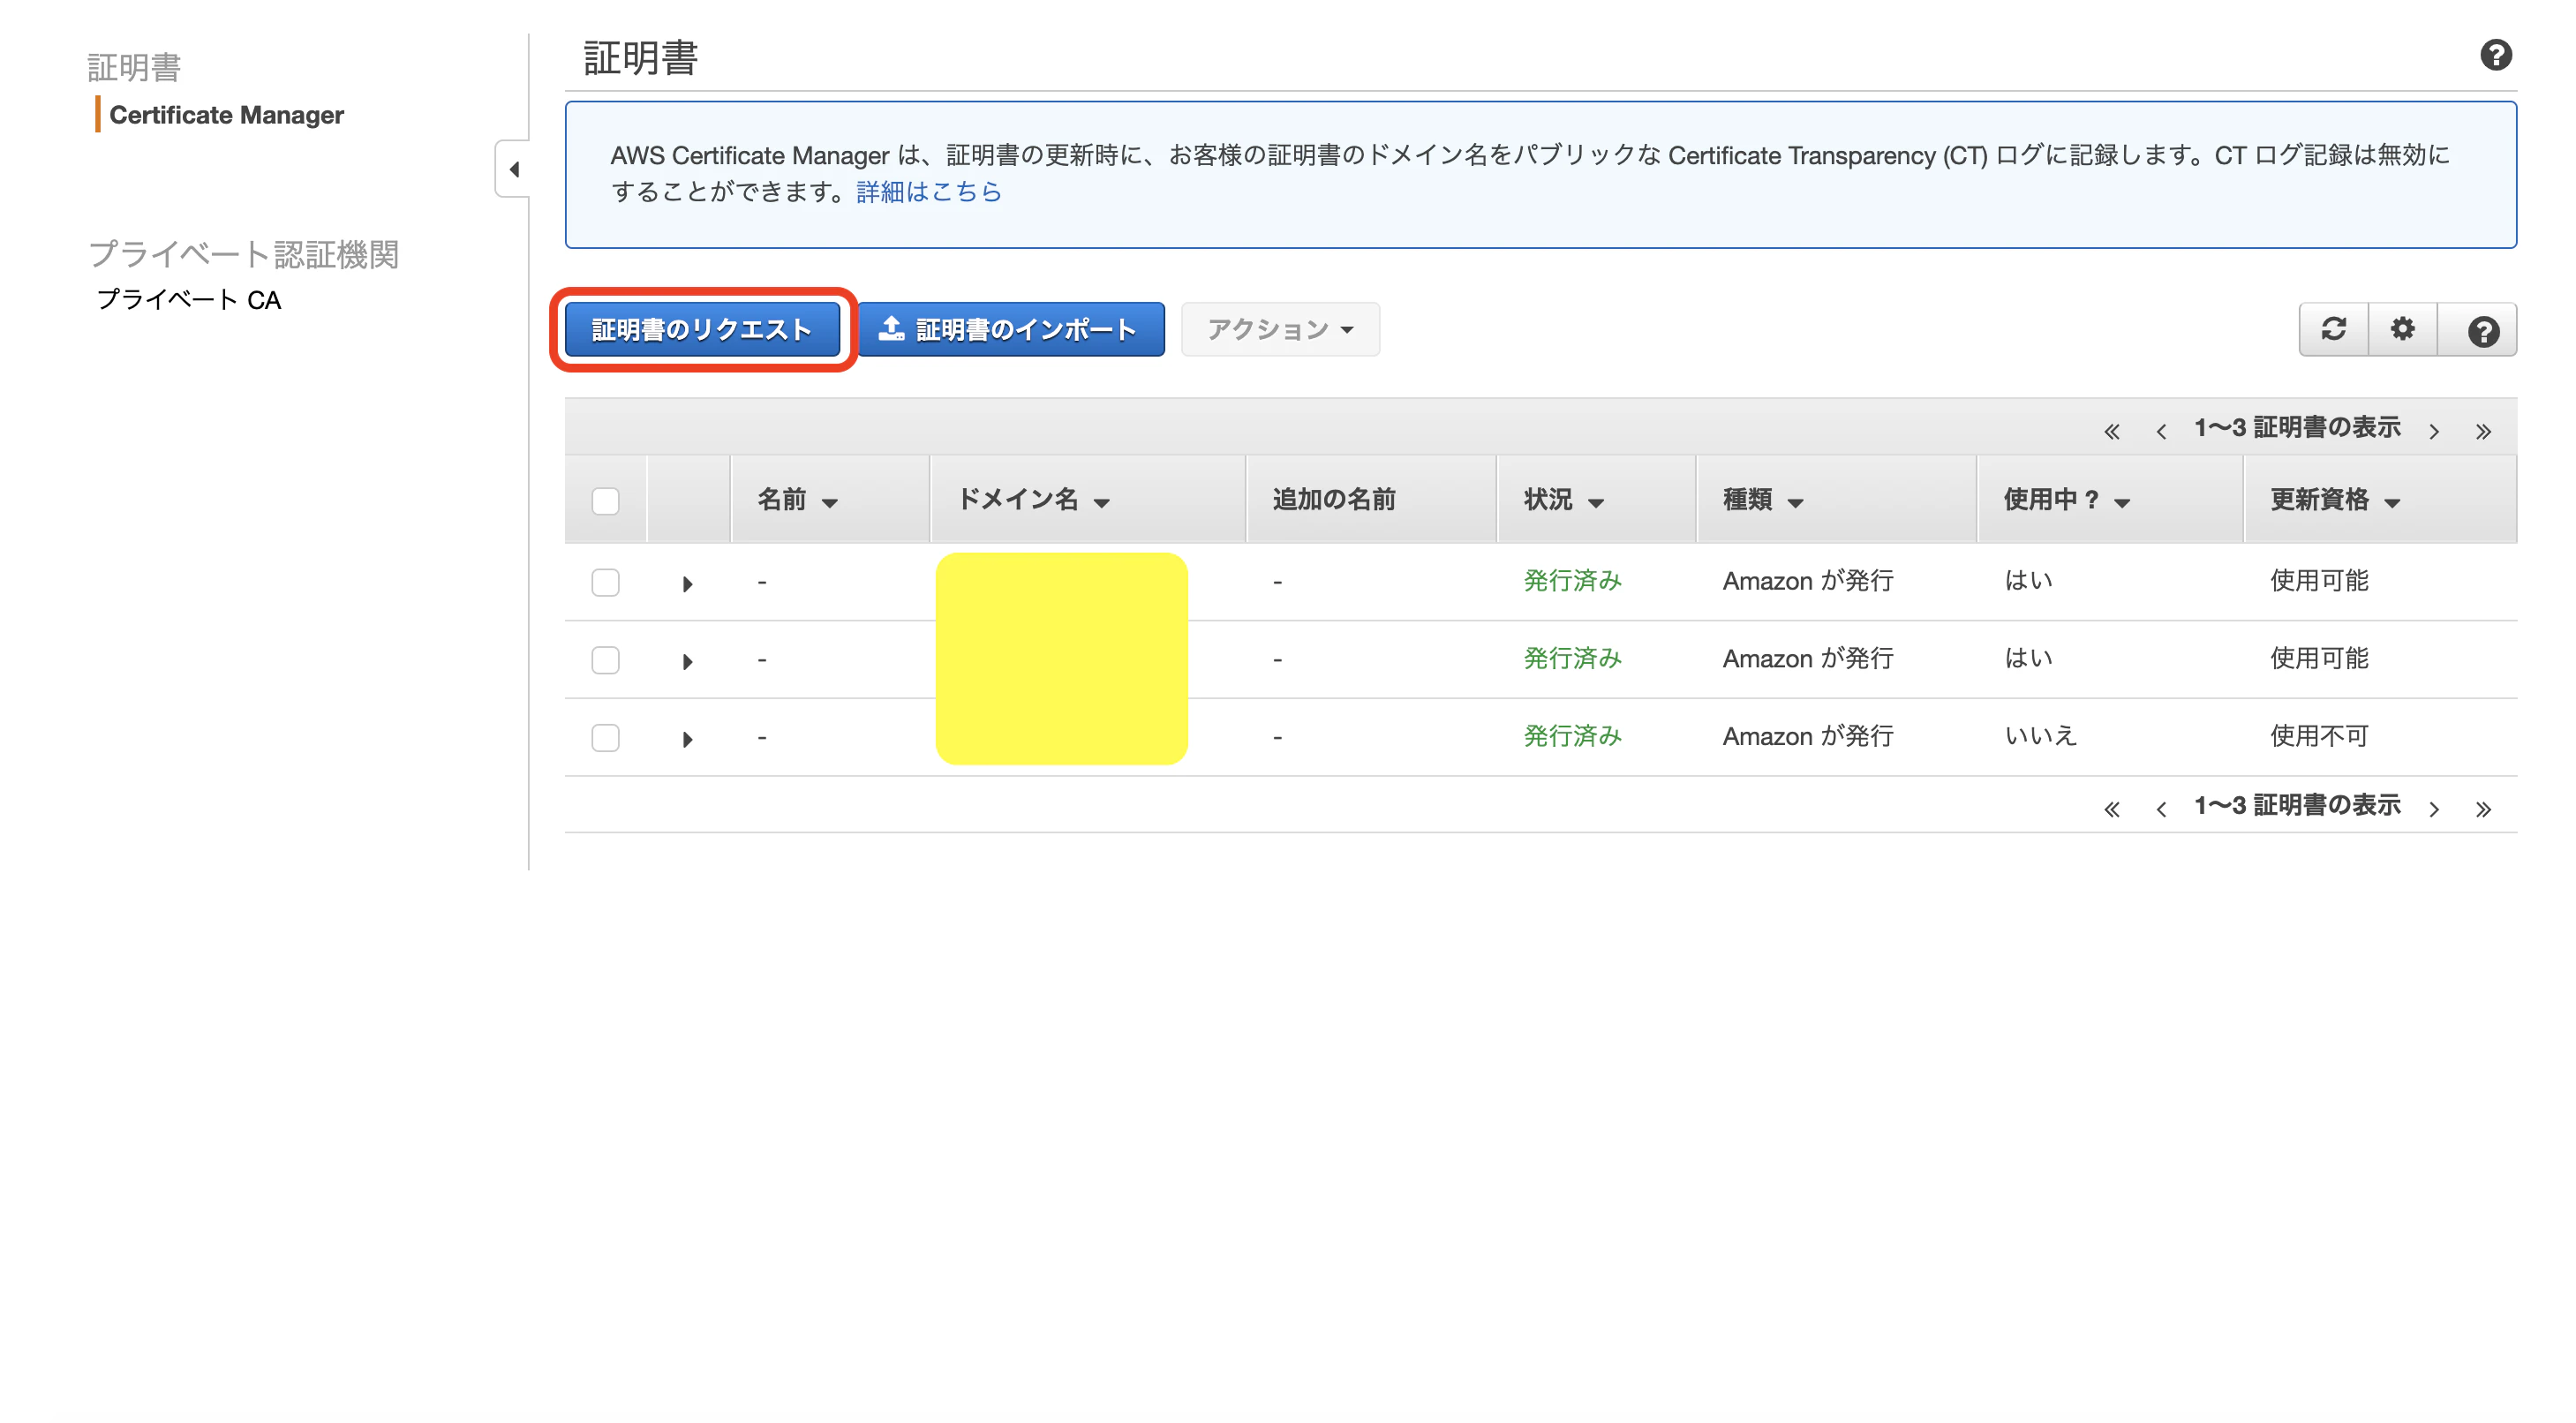This screenshot has height=1423, width=2576.
Task: Click the 証明書のインポート button
Action: coord(1010,329)
